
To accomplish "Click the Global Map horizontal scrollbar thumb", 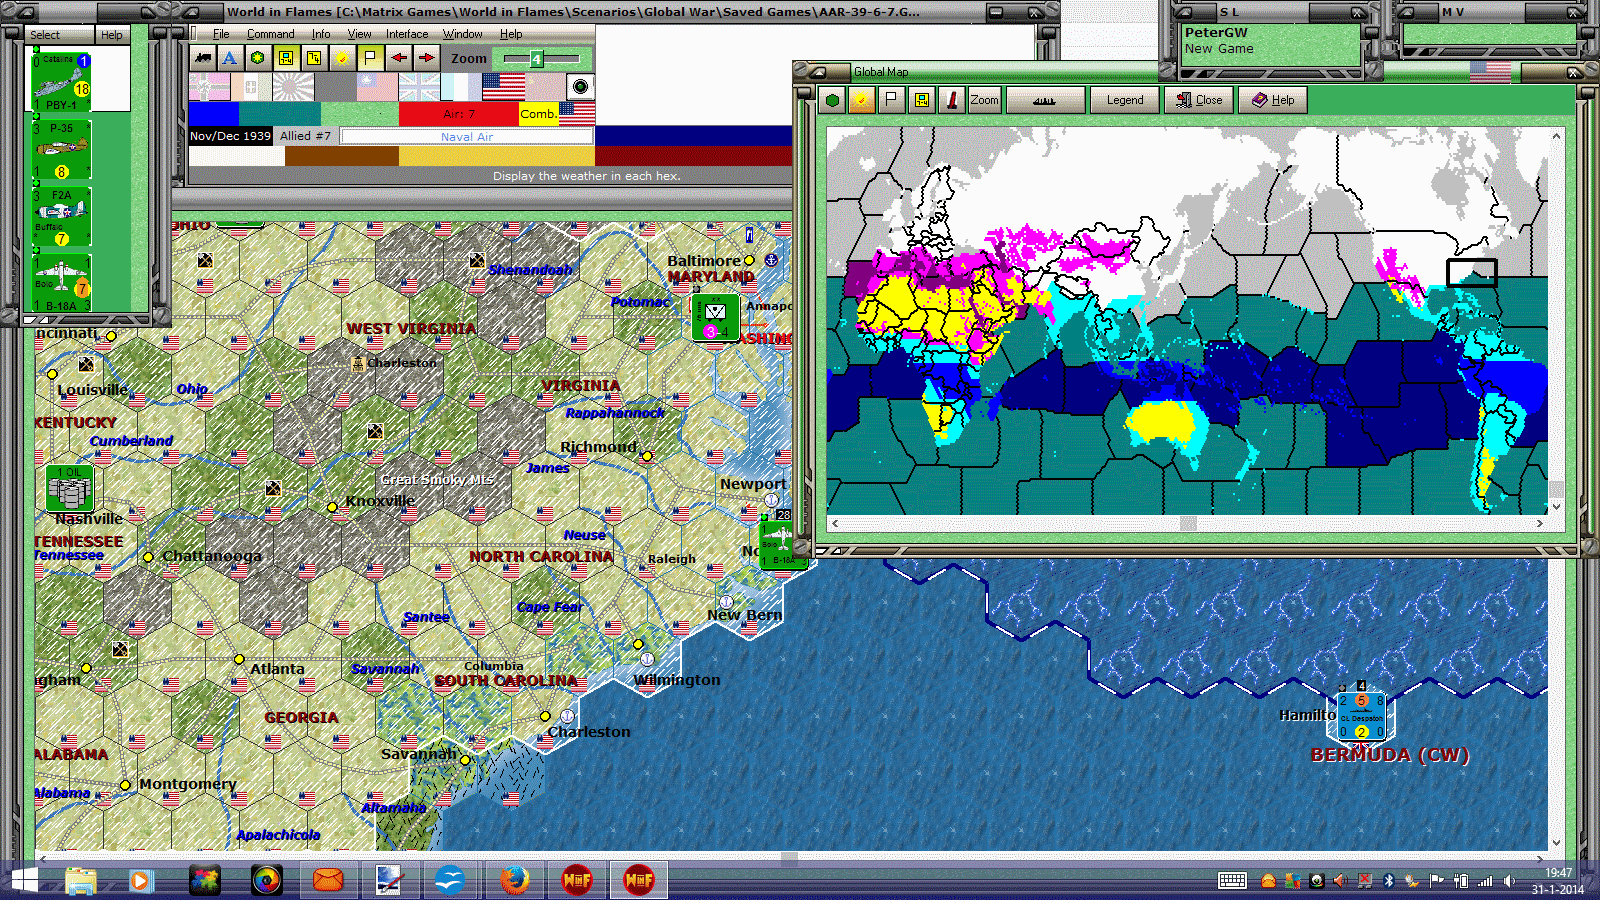I will click(x=1188, y=523).
